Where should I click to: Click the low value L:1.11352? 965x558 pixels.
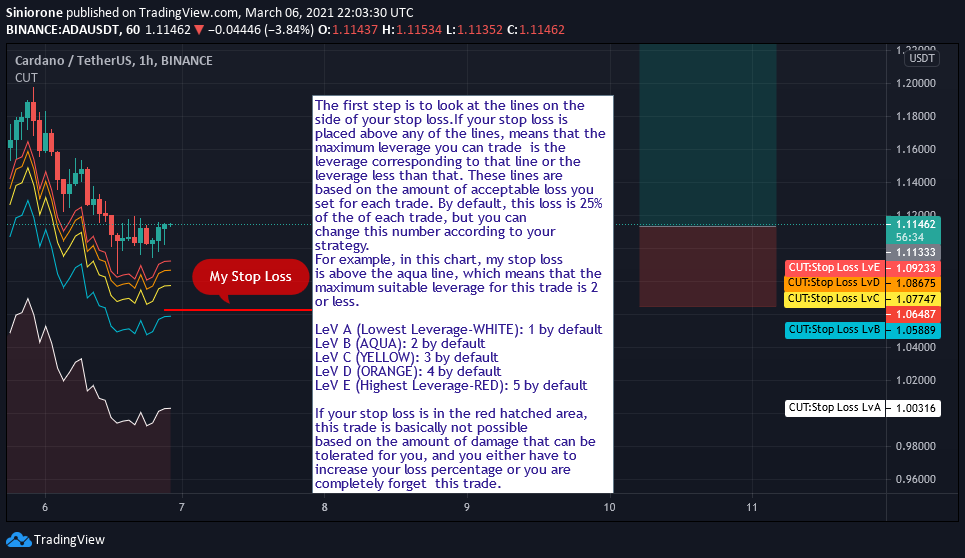click(474, 30)
